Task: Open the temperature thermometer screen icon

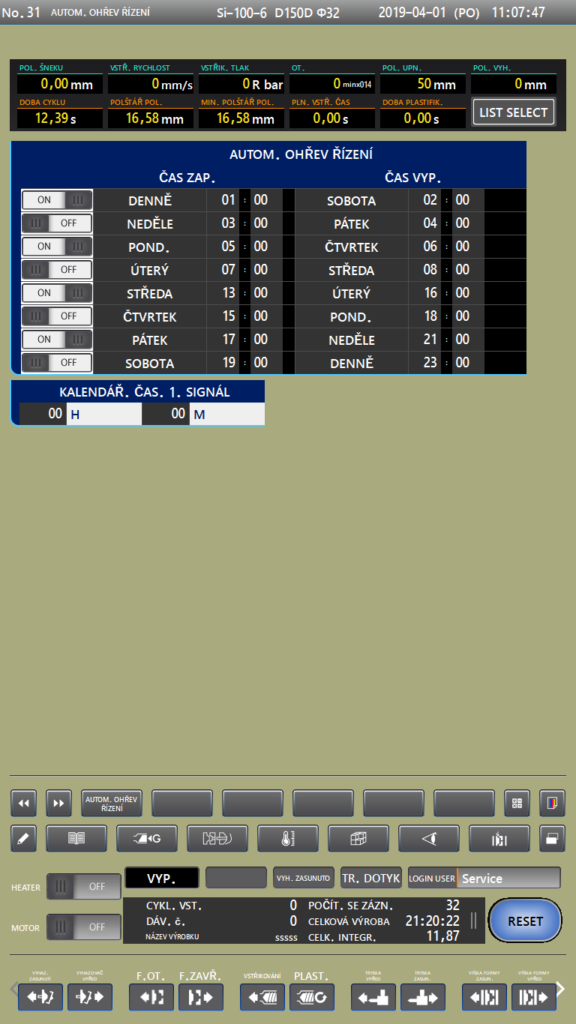Action: click(288, 839)
